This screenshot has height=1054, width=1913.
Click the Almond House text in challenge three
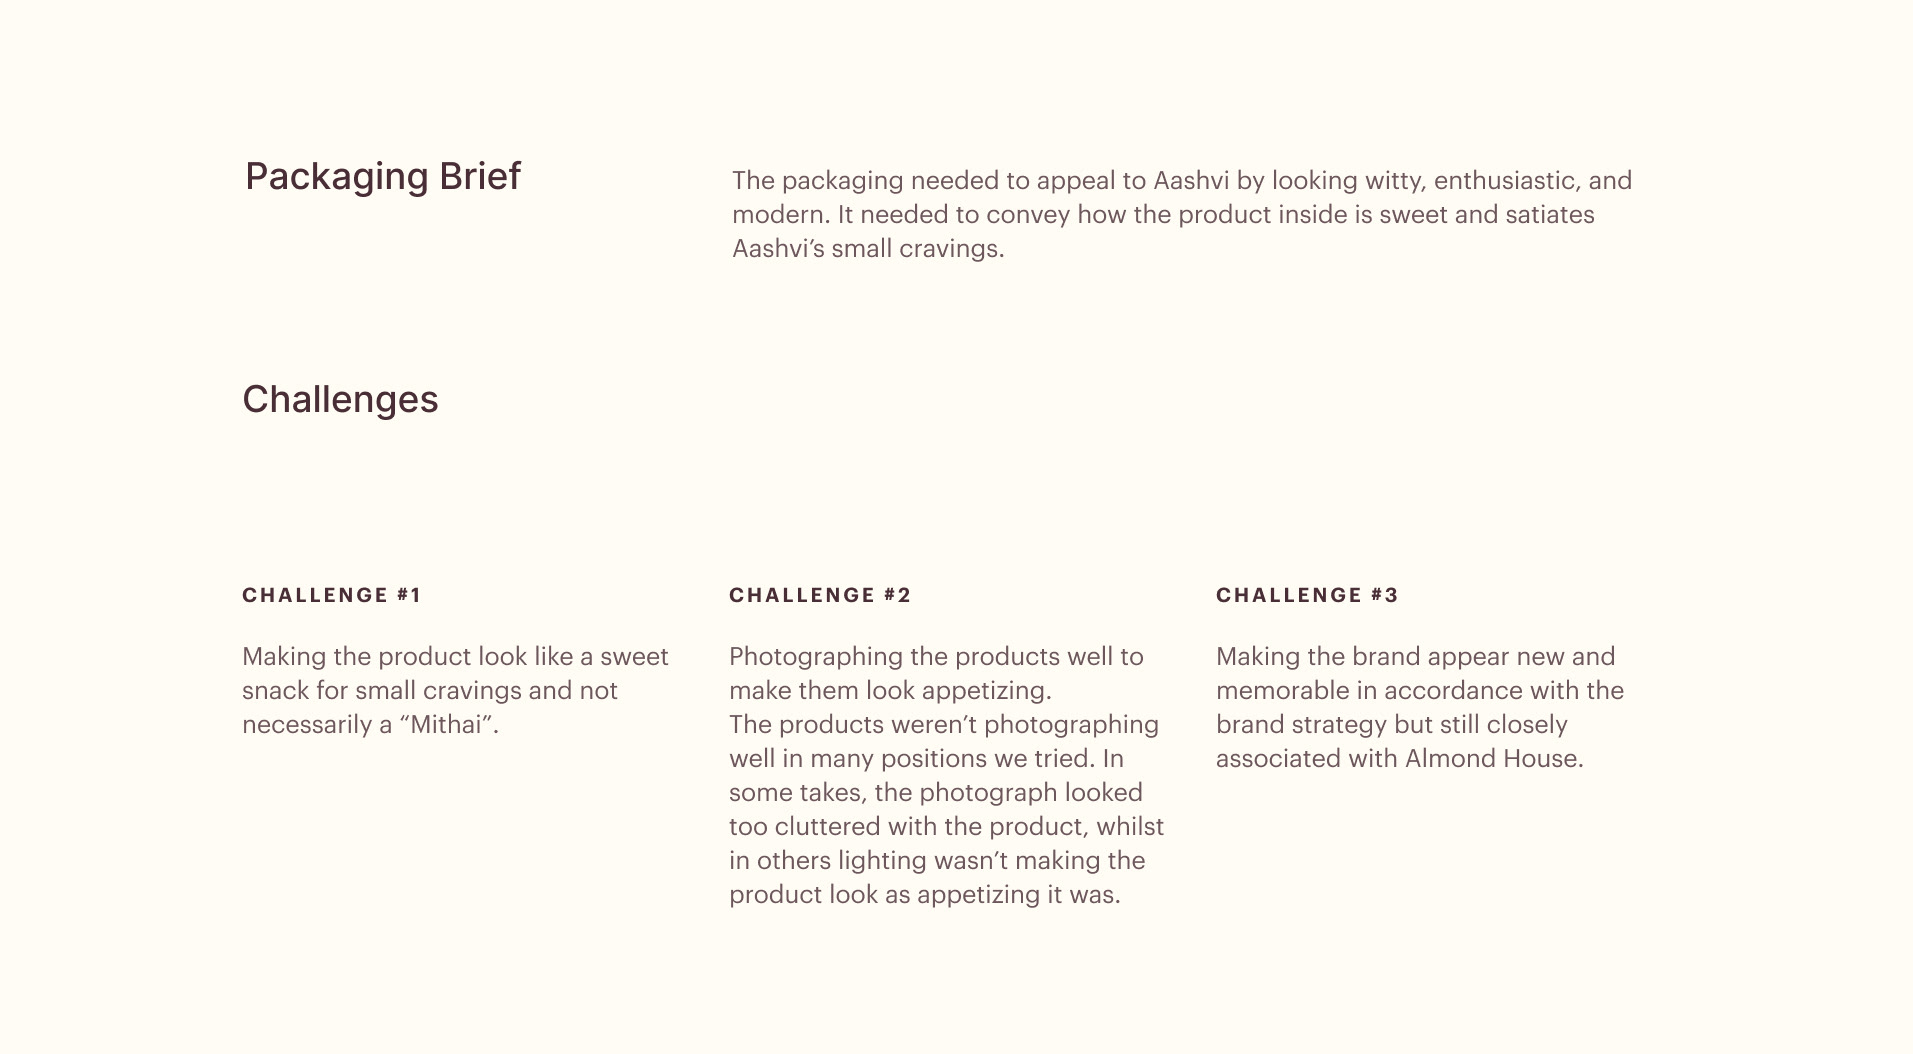point(1494,758)
